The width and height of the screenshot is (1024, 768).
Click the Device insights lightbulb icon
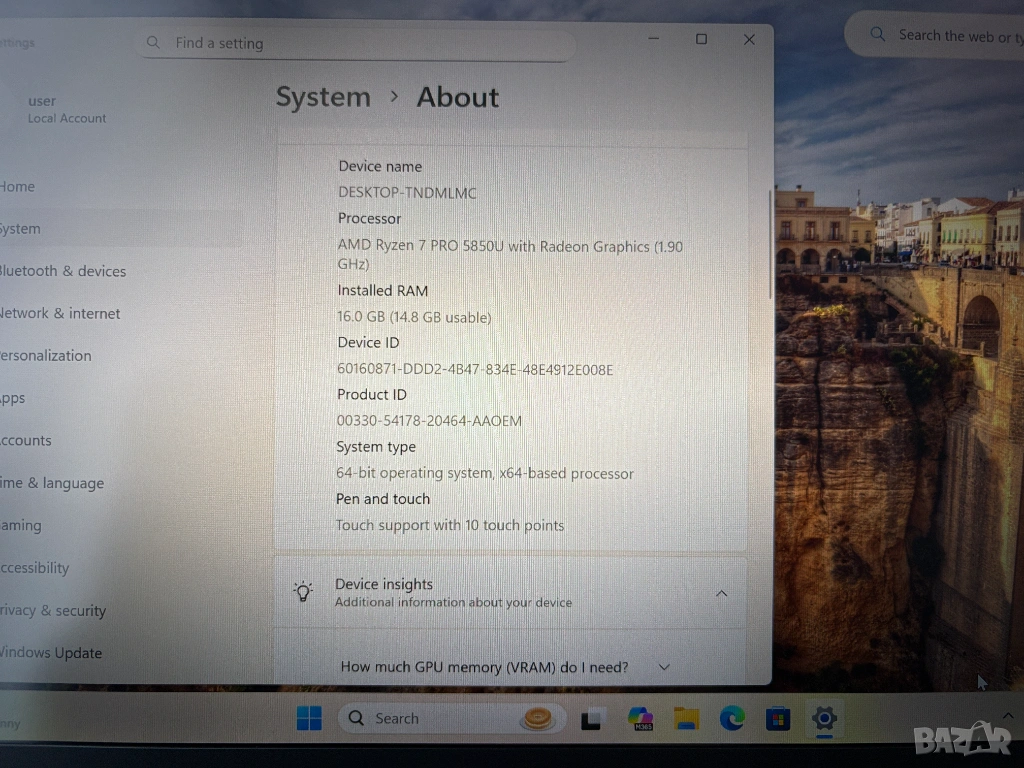tap(303, 592)
